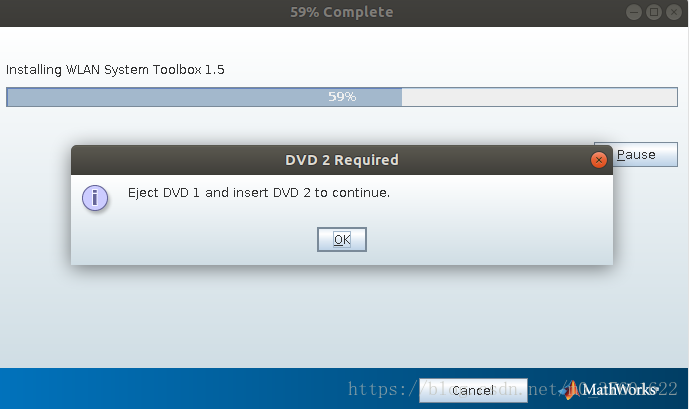
Task: Close the DVD 2 Required dialog
Action: click(598, 160)
